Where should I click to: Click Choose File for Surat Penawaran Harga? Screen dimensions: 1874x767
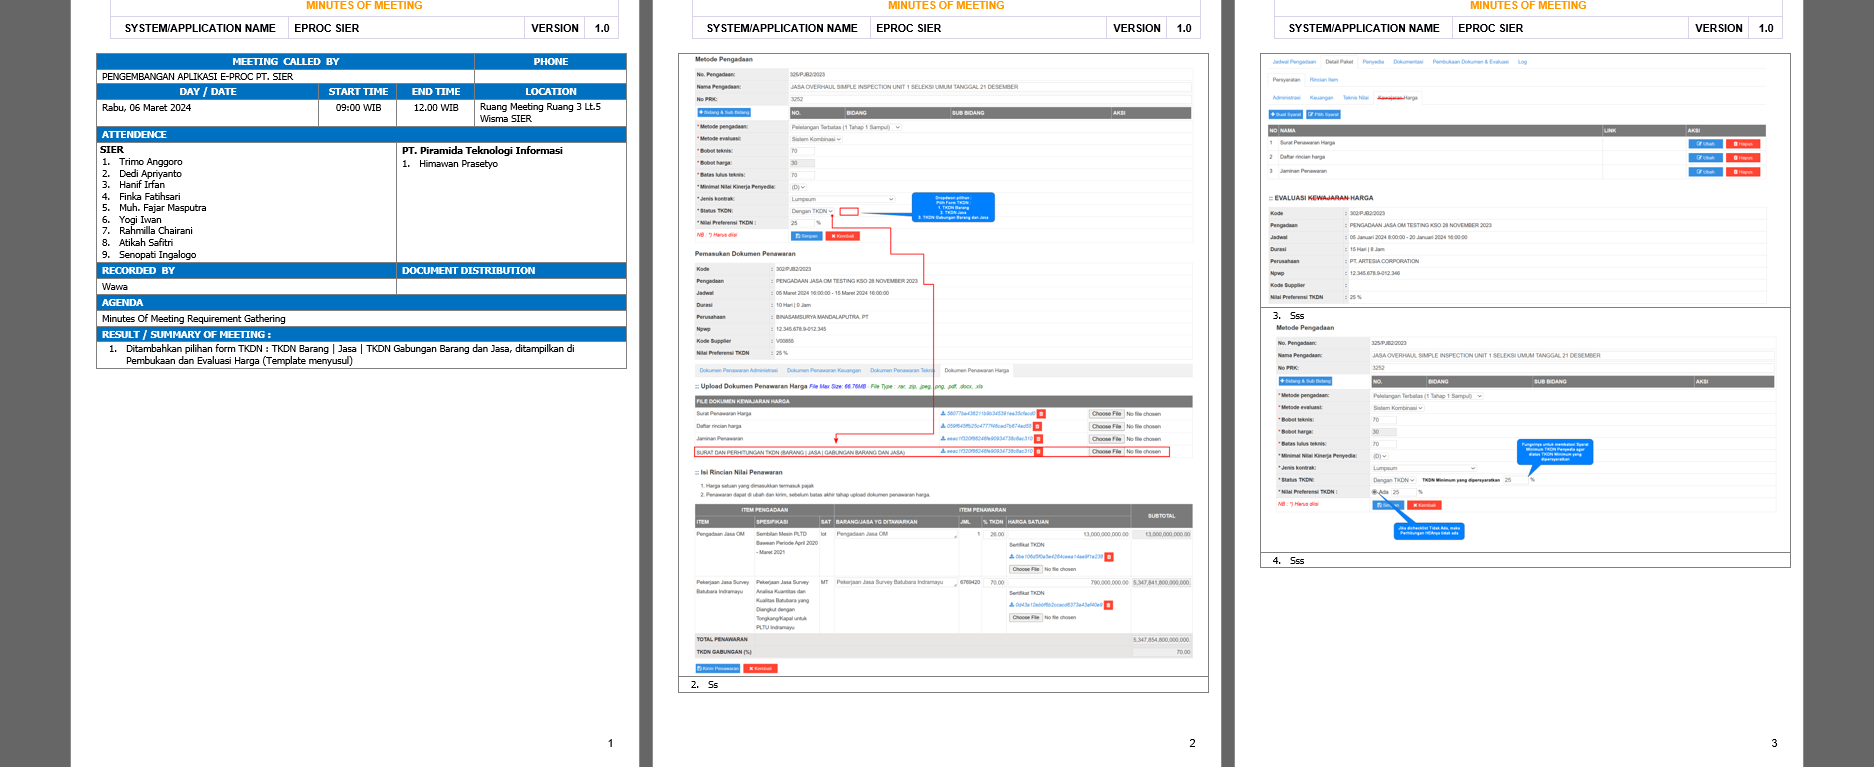(x=1106, y=413)
